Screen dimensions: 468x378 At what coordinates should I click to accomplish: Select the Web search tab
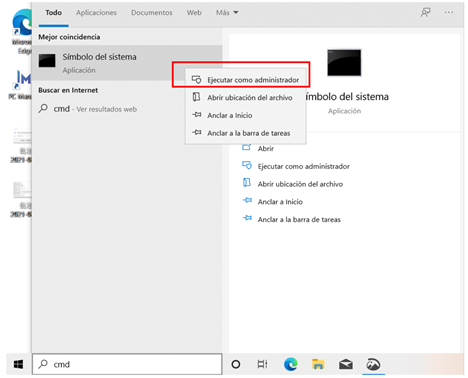pos(194,13)
